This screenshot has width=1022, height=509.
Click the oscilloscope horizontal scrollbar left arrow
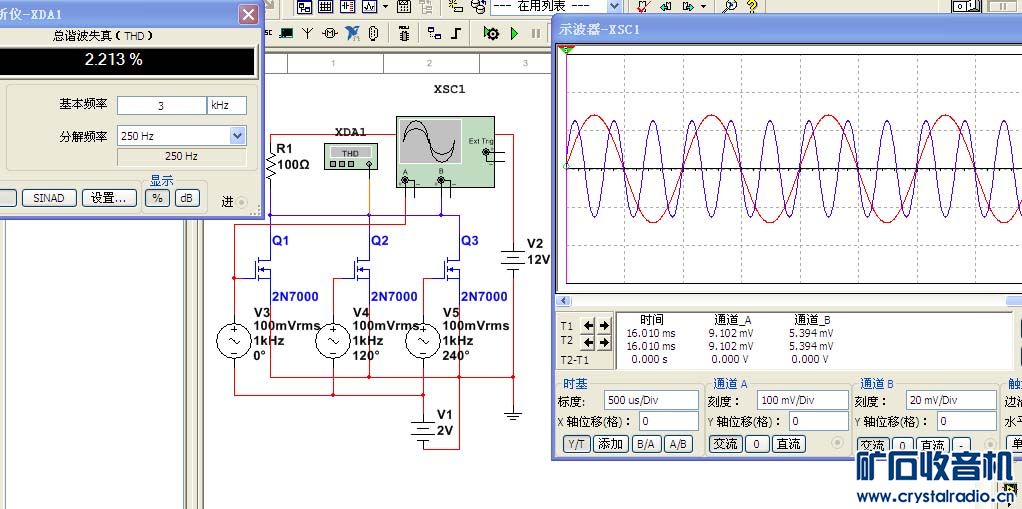coord(564,300)
